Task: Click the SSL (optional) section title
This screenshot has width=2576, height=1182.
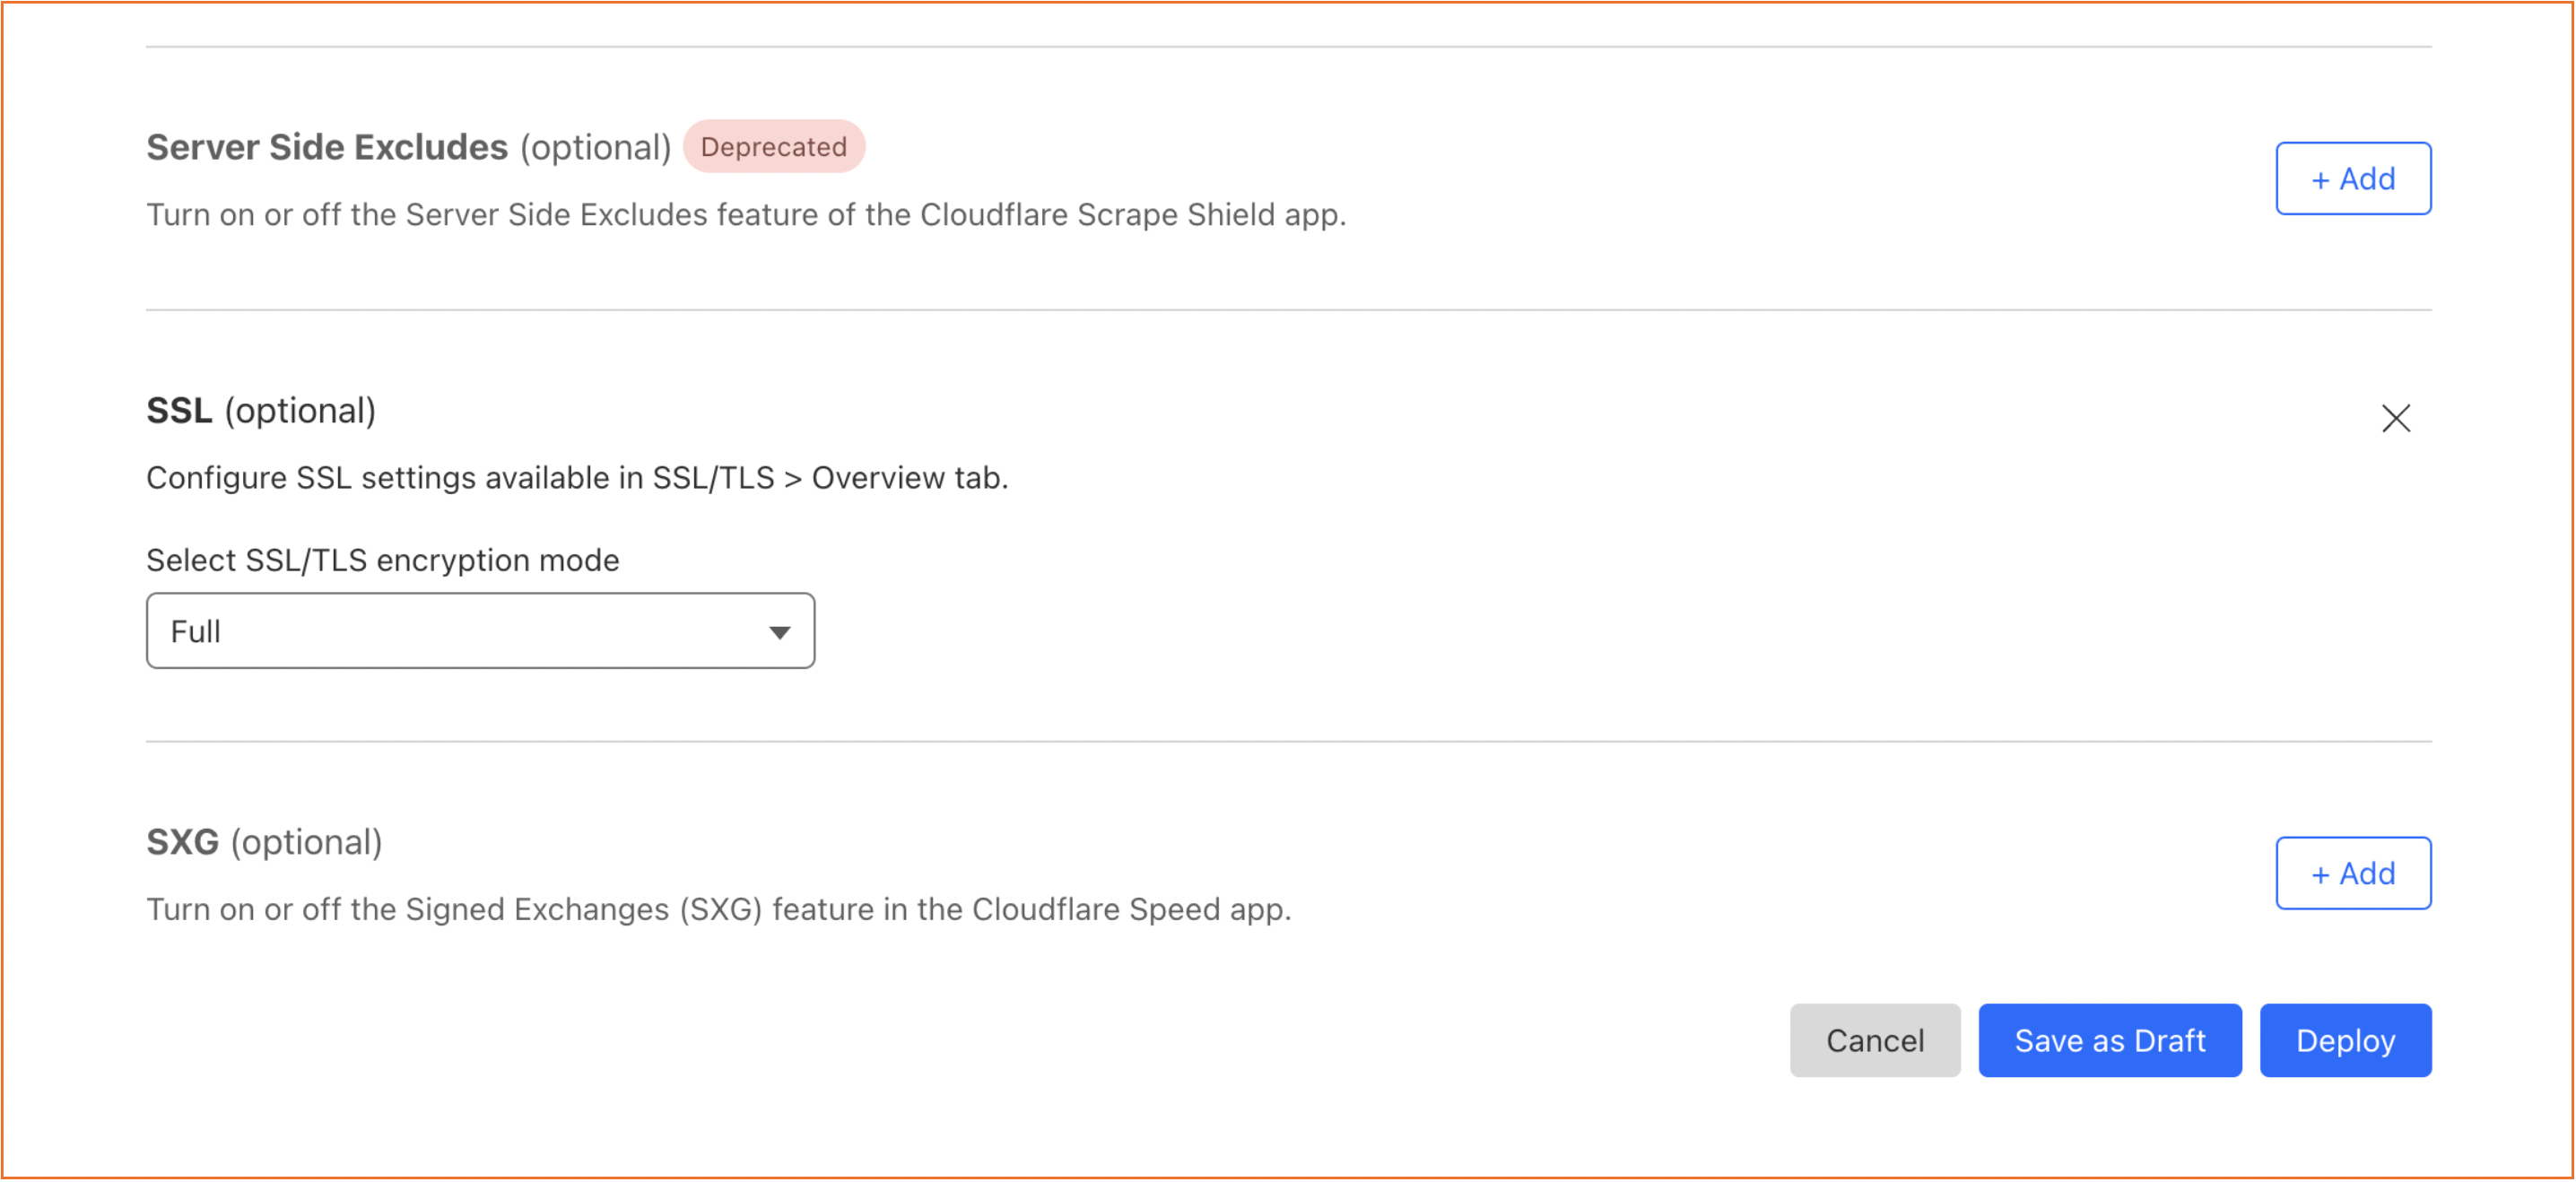Action: 261,410
